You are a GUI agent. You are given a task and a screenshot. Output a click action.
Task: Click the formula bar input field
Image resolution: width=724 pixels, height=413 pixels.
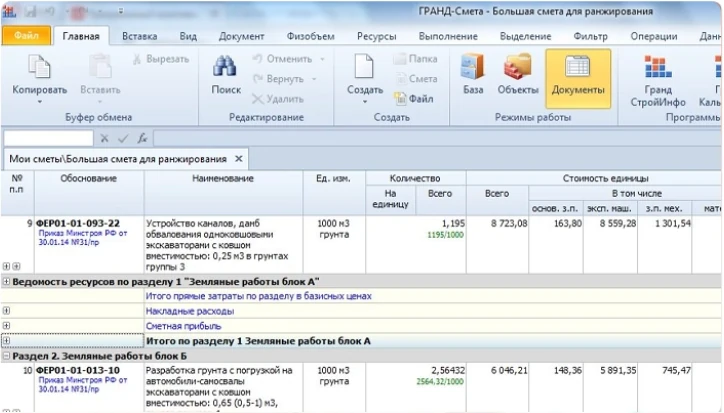coord(438,138)
